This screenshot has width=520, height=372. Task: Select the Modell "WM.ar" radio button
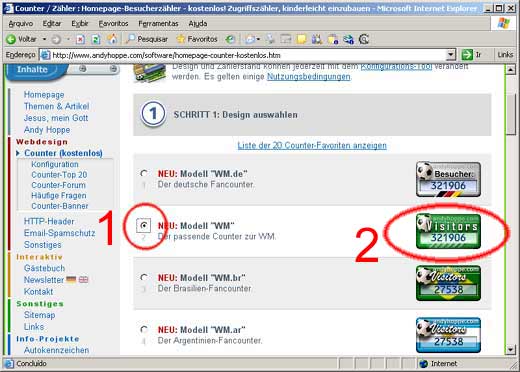(144, 330)
